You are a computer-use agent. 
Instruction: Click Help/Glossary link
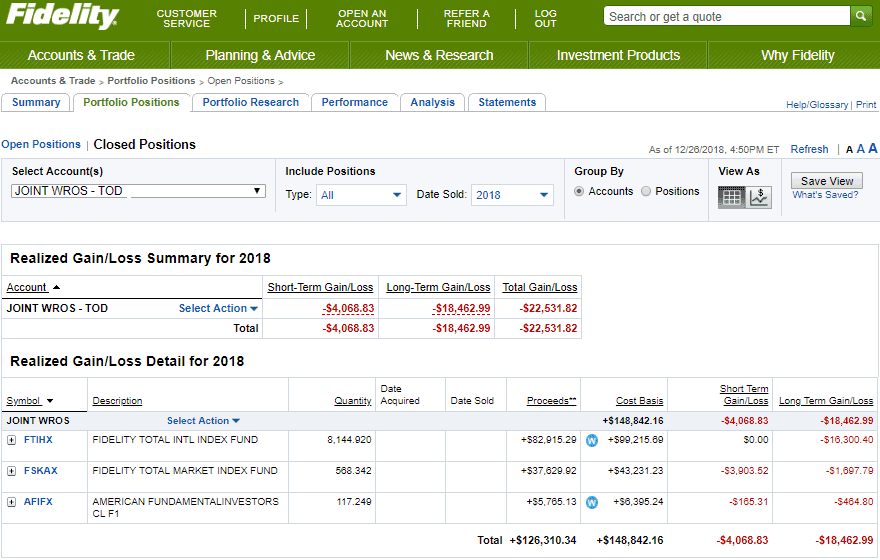pos(817,105)
